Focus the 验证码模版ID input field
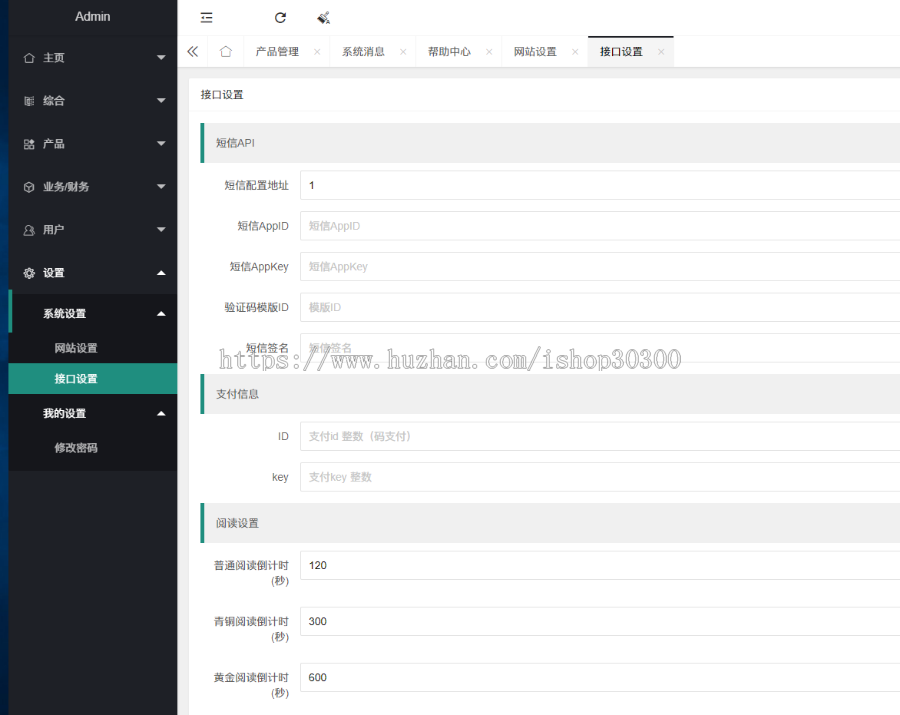900x715 pixels. [x=600, y=308]
